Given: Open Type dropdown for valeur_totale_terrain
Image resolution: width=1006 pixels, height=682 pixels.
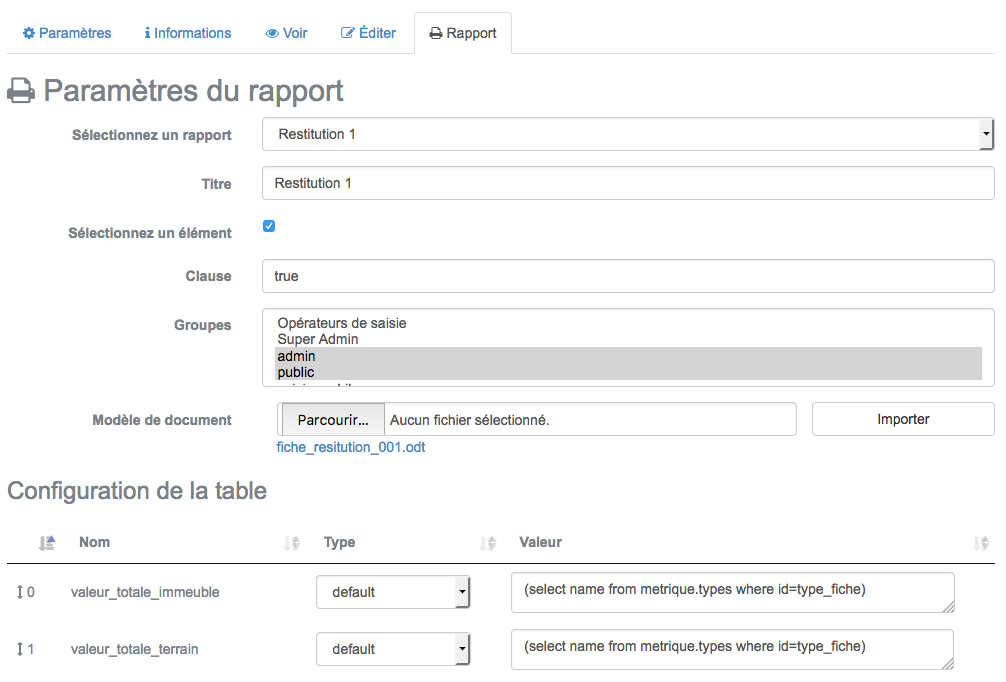Looking at the screenshot, I should [393, 649].
